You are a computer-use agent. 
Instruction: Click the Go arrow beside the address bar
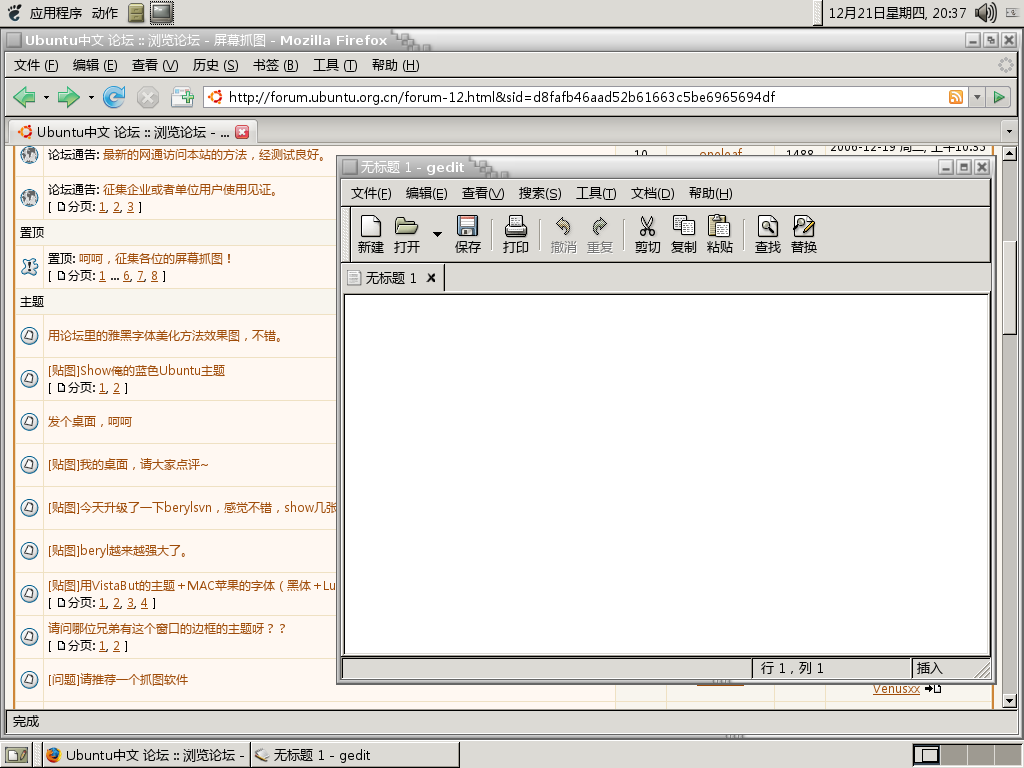999,97
